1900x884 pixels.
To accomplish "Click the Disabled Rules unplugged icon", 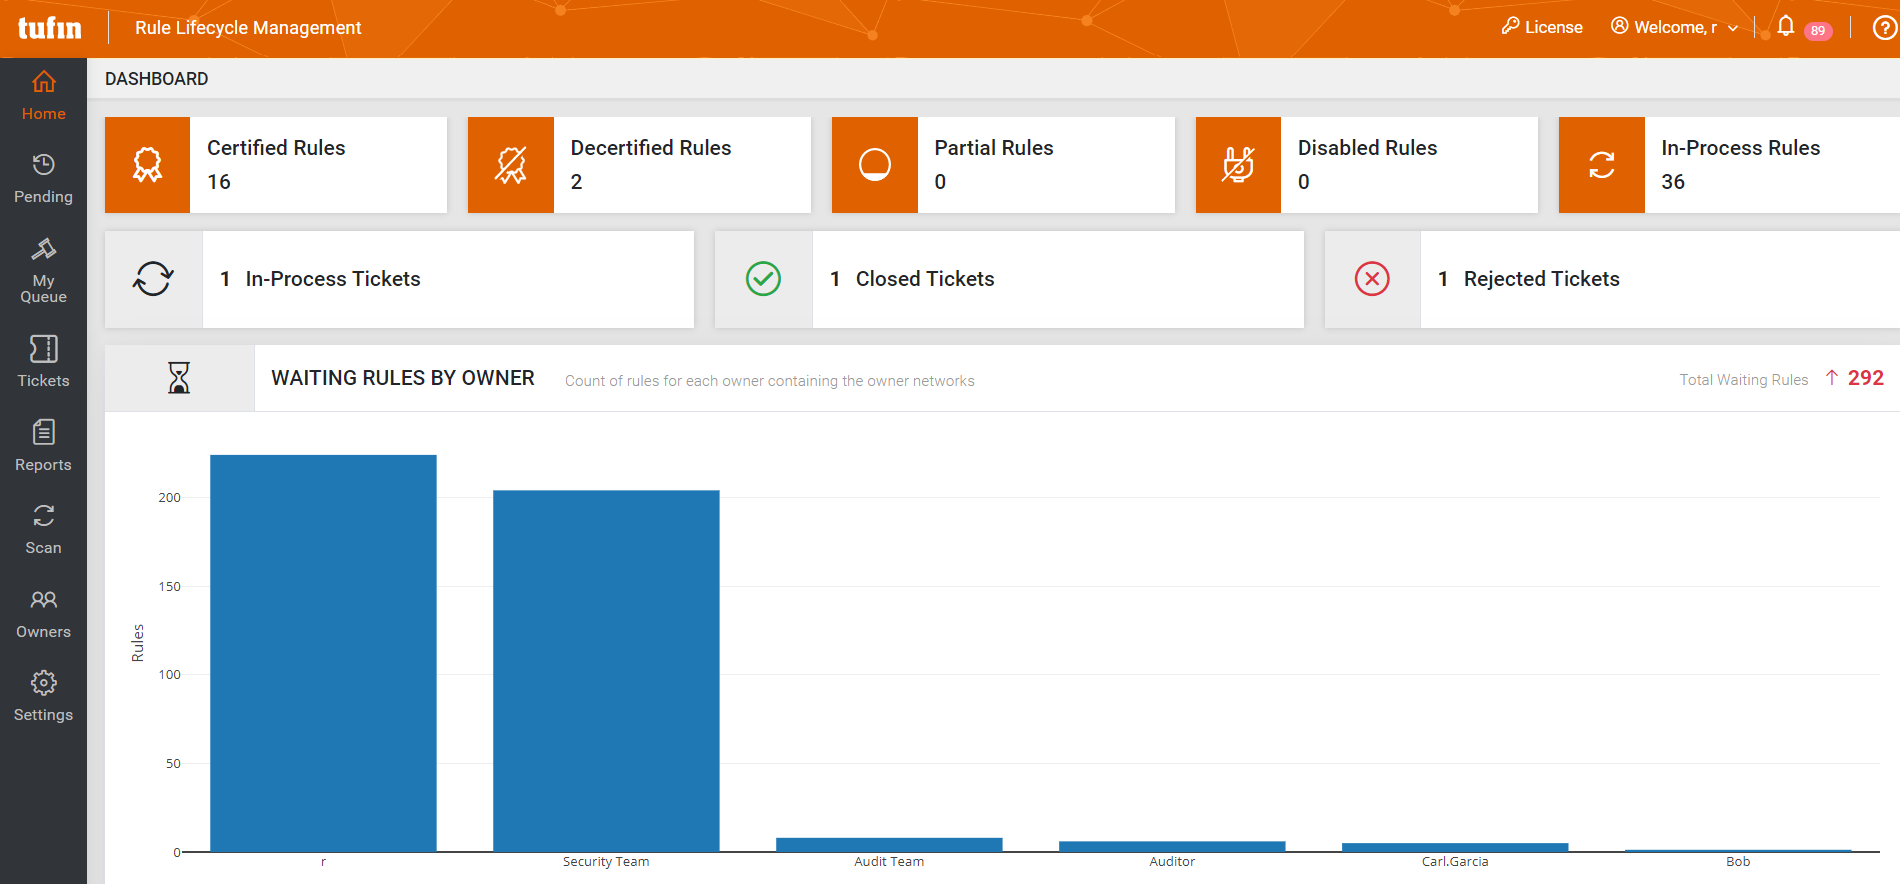I will (1238, 165).
